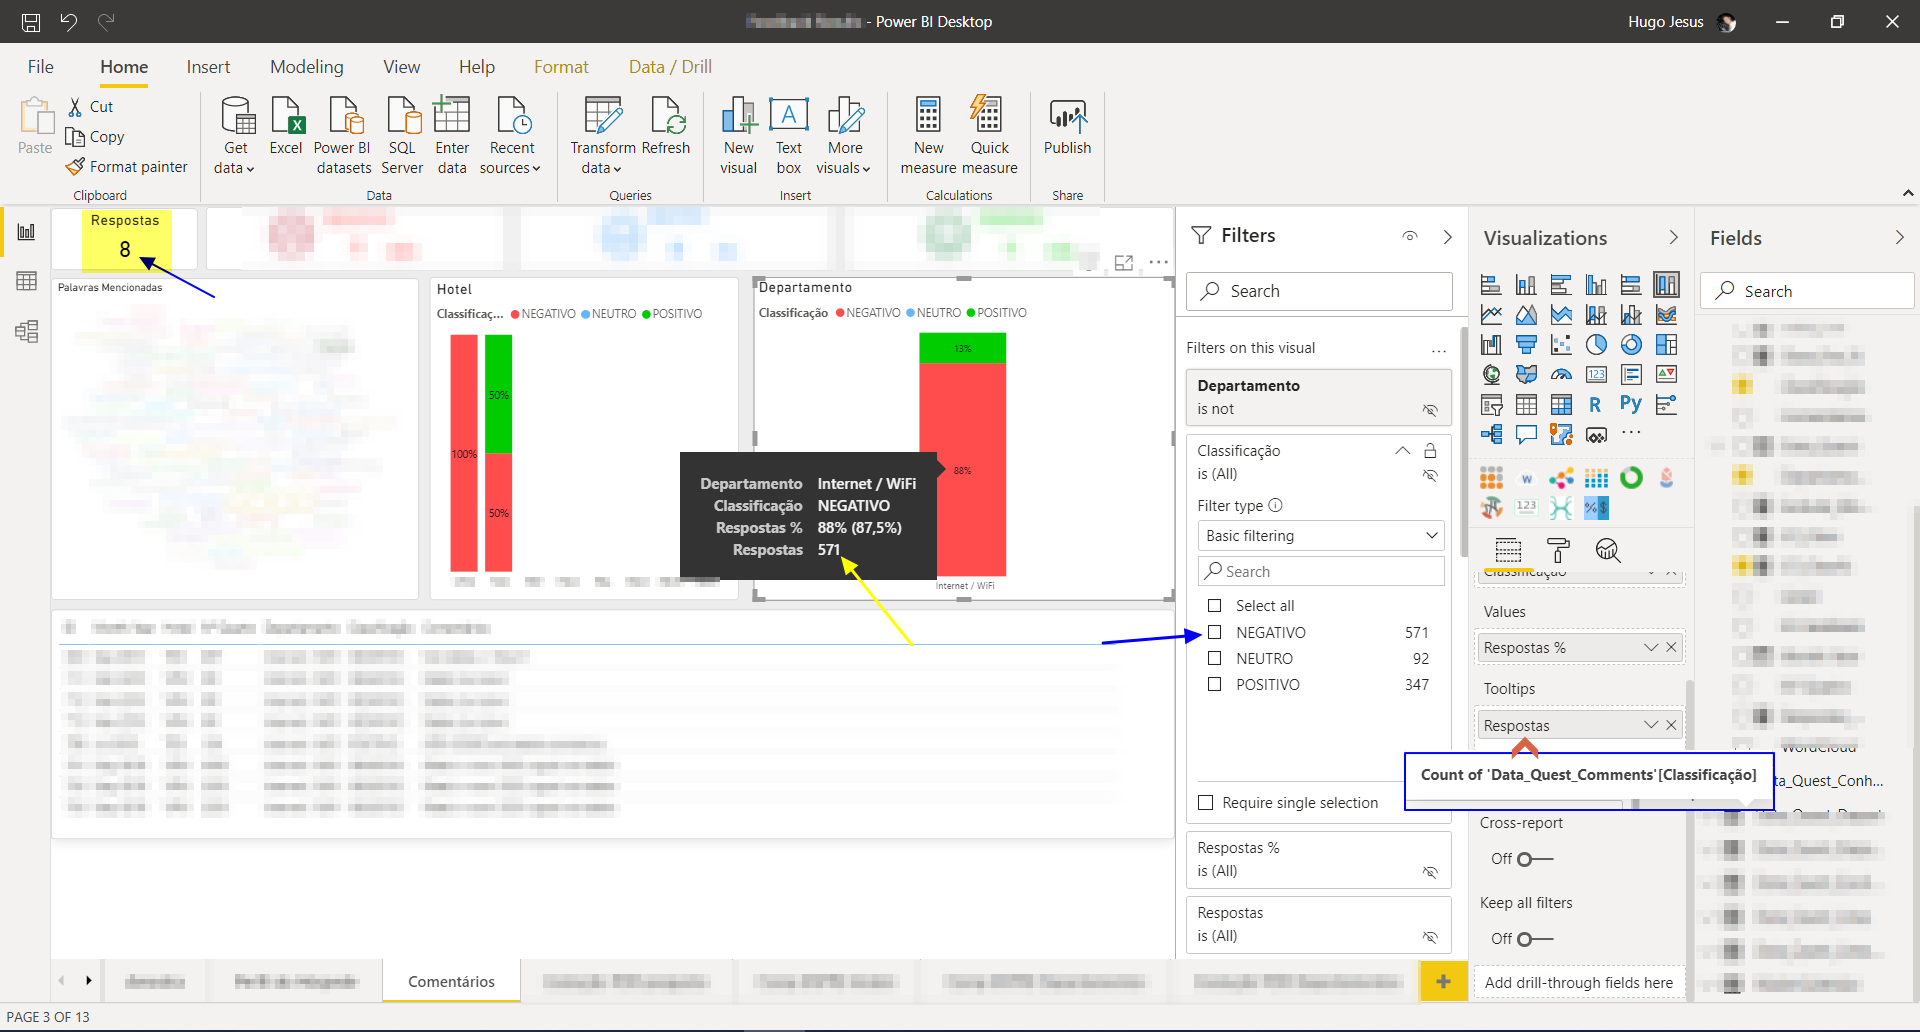Save the report with the save icon
1920x1032 pixels.
point(31,21)
